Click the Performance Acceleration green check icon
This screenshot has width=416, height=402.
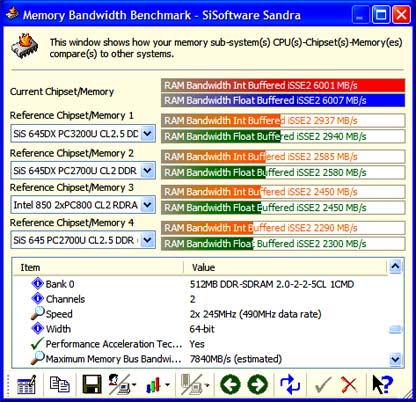tap(37, 343)
